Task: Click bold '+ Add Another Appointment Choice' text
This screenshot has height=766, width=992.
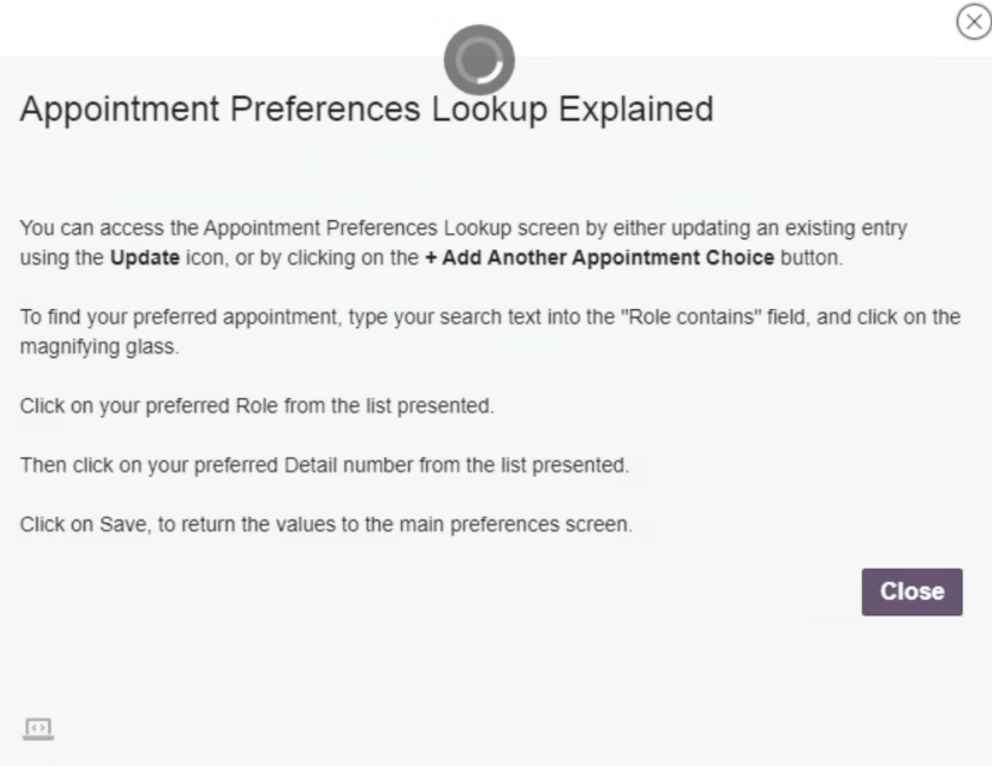Action: [606, 258]
